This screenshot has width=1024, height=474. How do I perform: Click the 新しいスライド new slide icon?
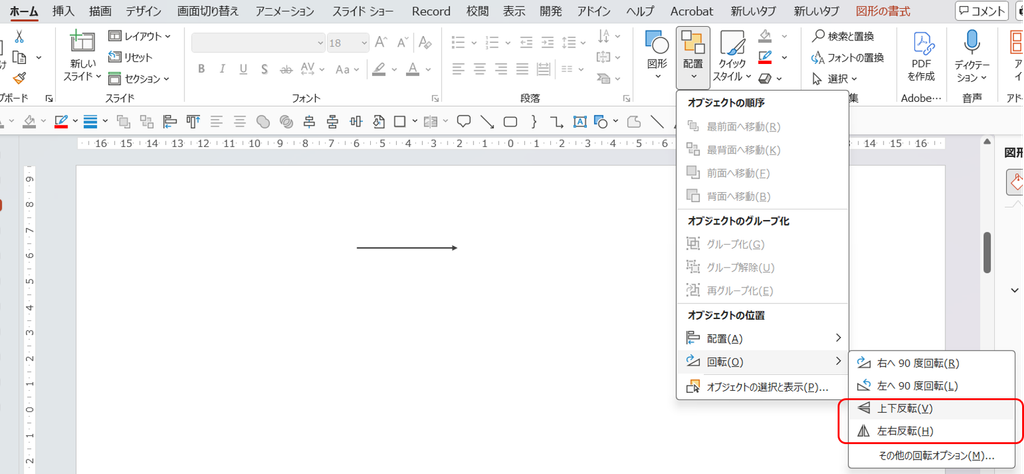click(82, 42)
